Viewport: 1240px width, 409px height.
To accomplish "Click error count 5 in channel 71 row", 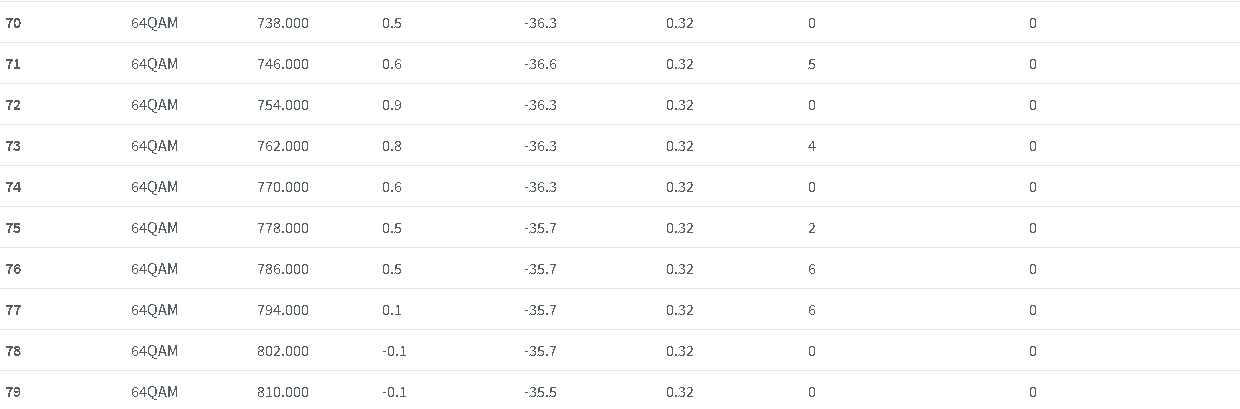I will 812,64.
